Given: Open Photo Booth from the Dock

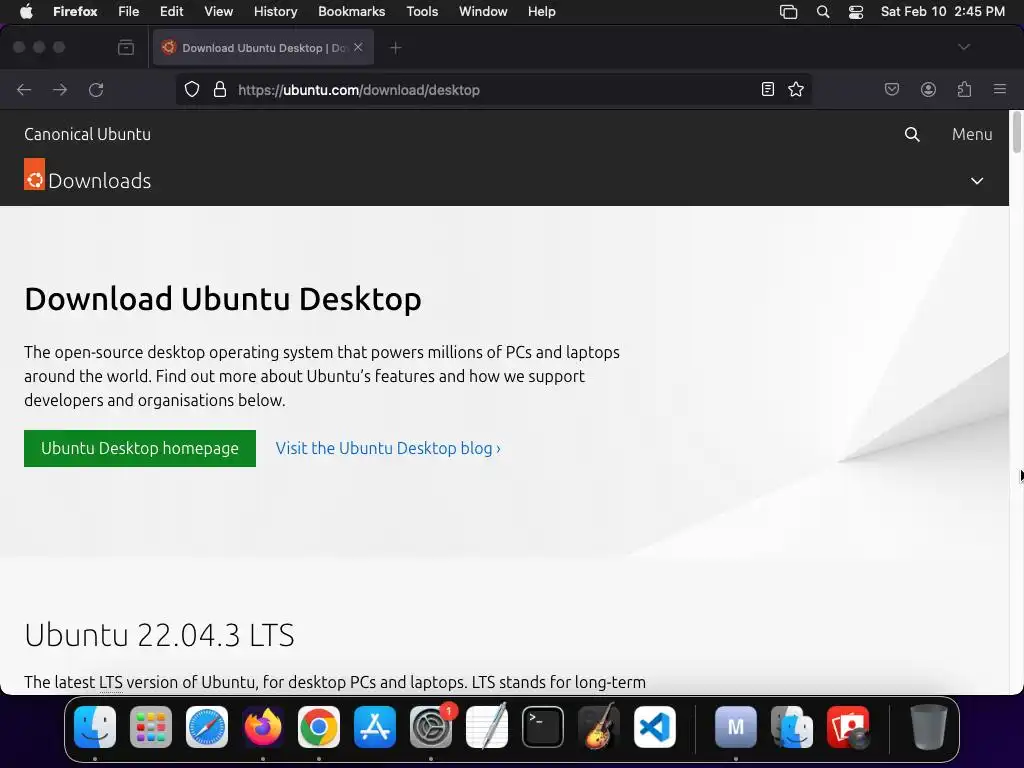Looking at the screenshot, I should pos(848,727).
